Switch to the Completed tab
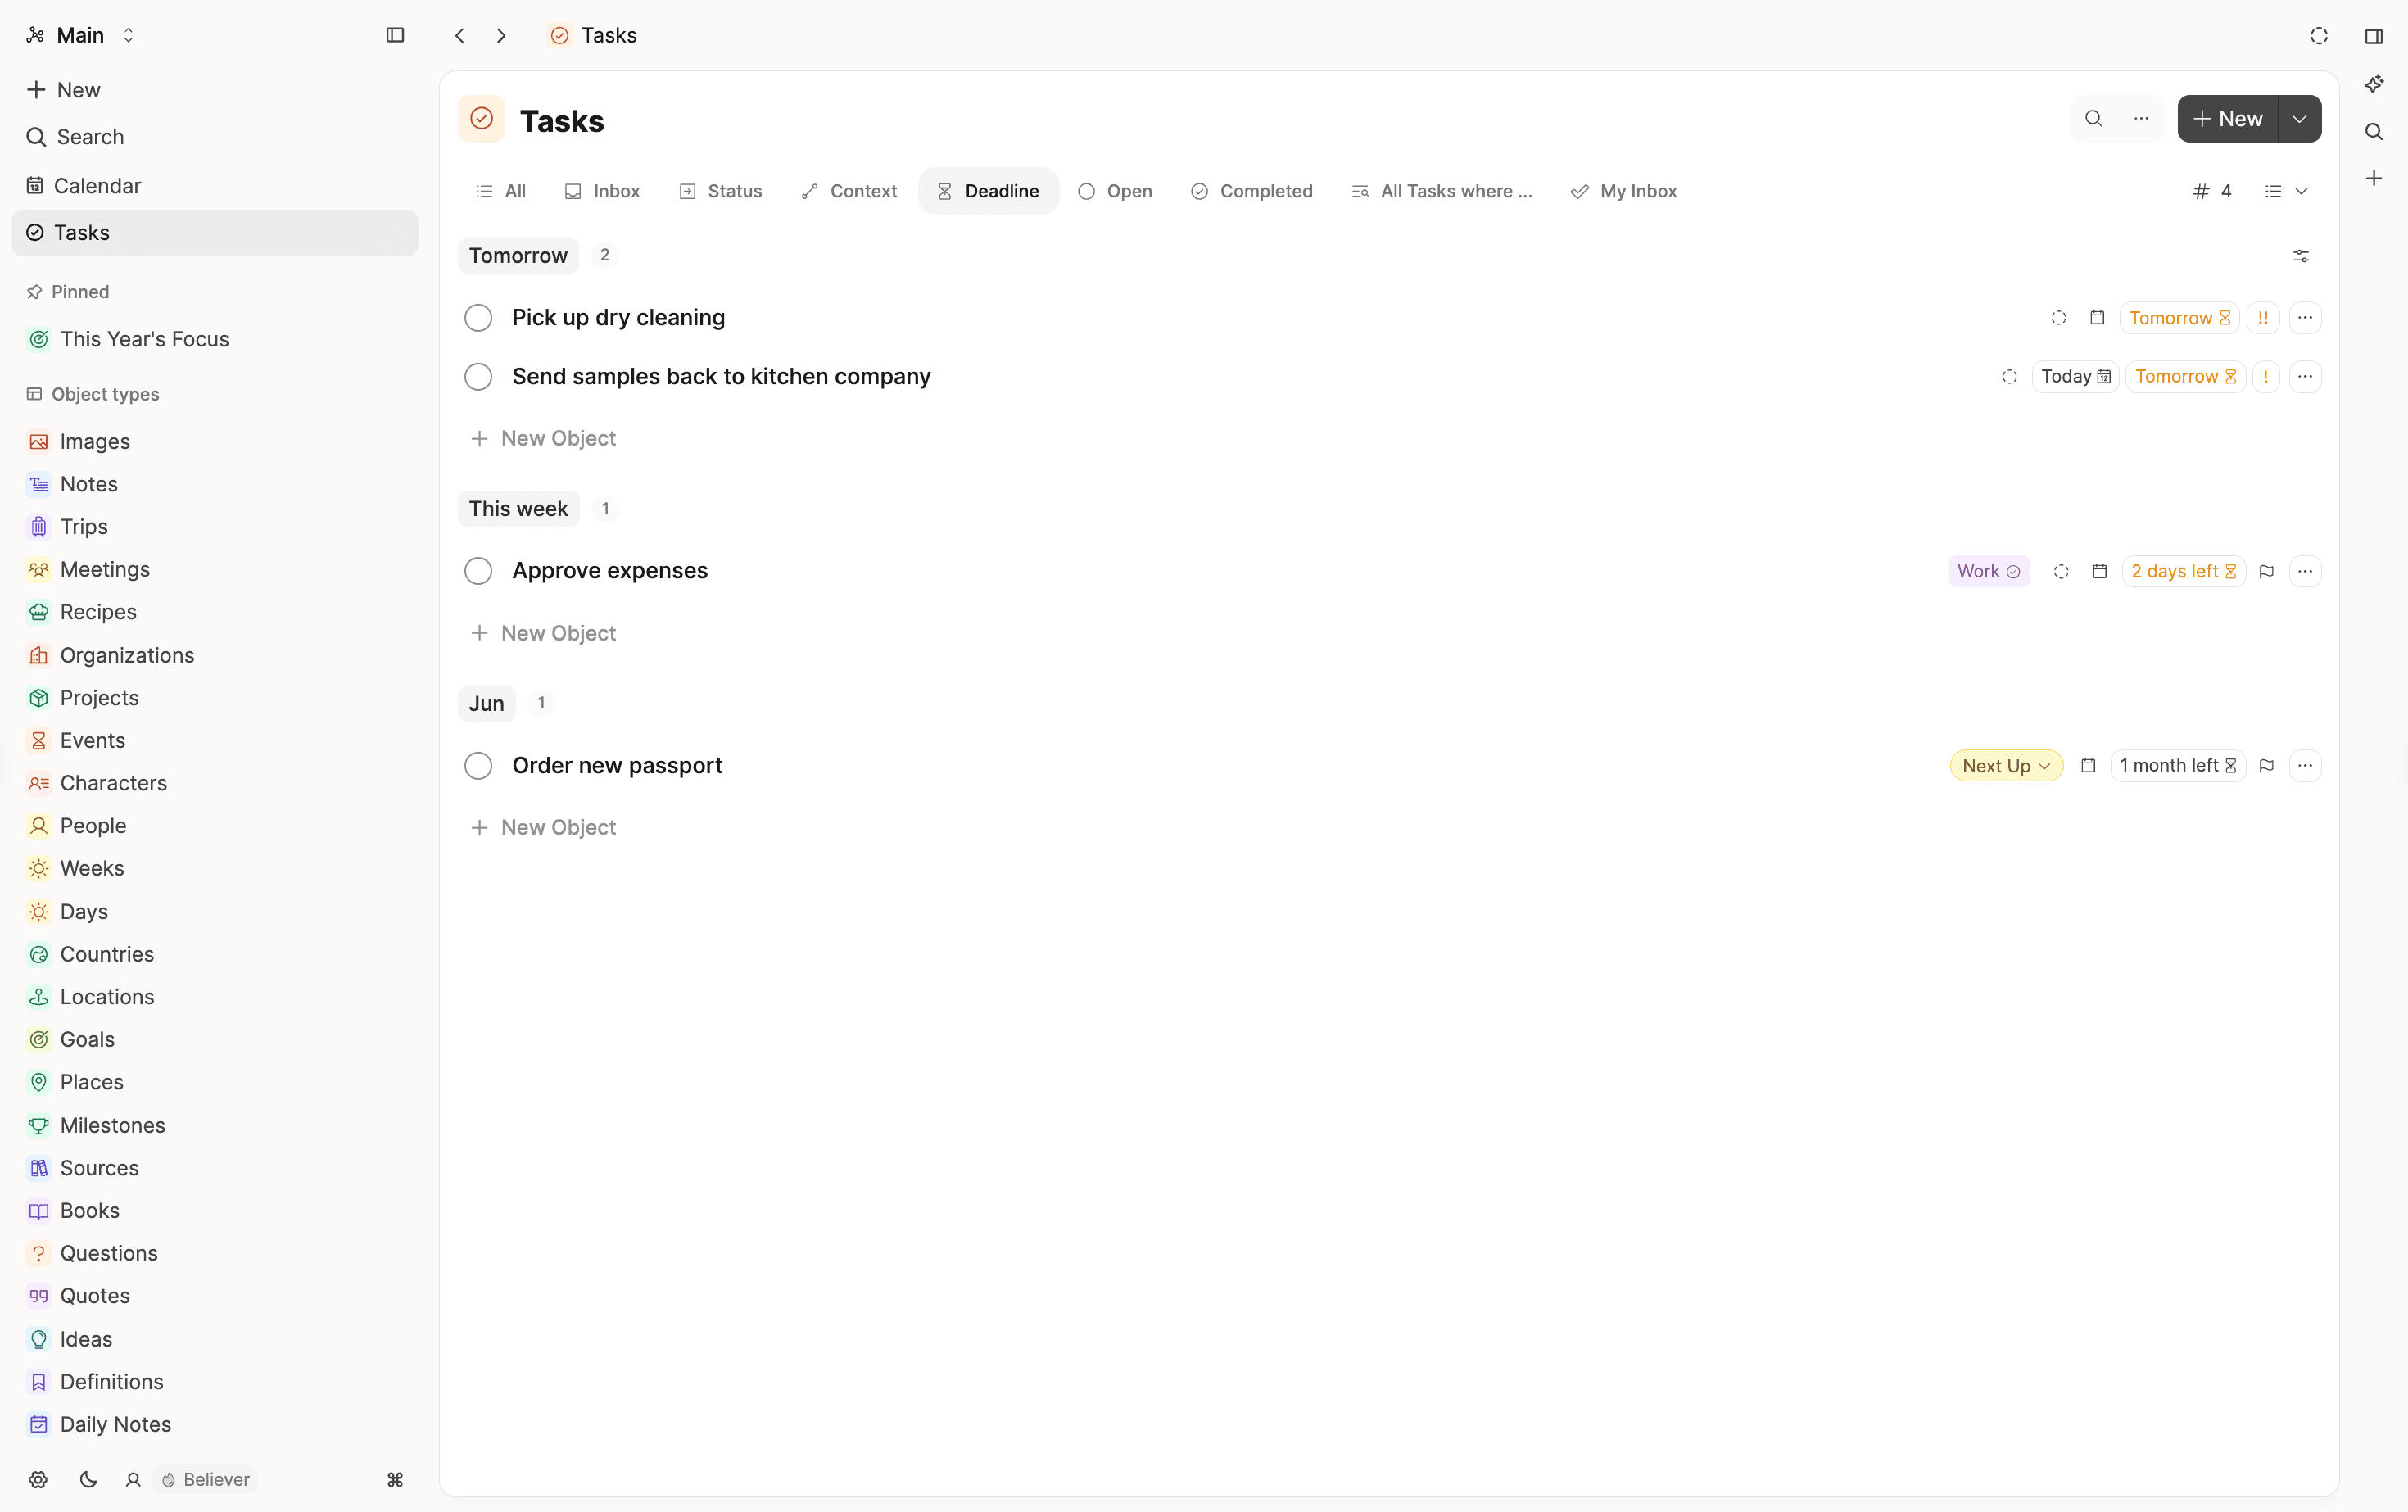The width and height of the screenshot is (2408, 1512). [1251, 191]
